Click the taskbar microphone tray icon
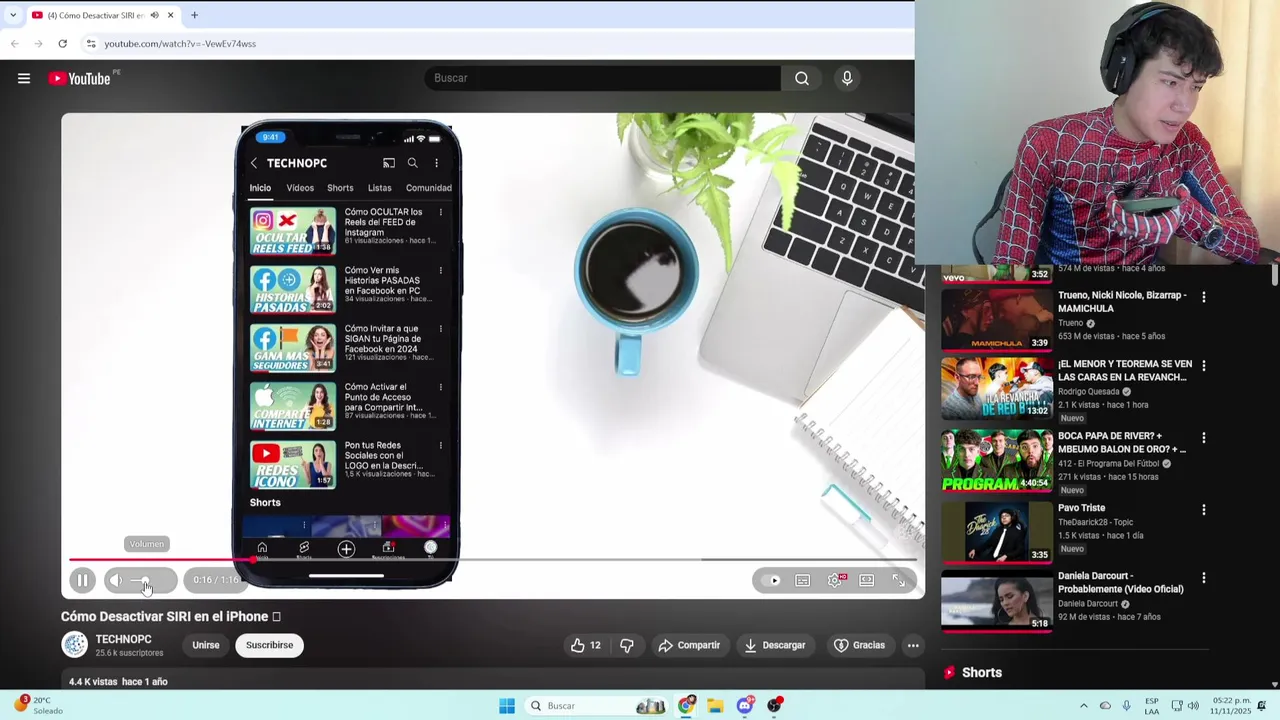Image resolution: width=1280 pixels, height=720 pixels. coord(1127,706)
